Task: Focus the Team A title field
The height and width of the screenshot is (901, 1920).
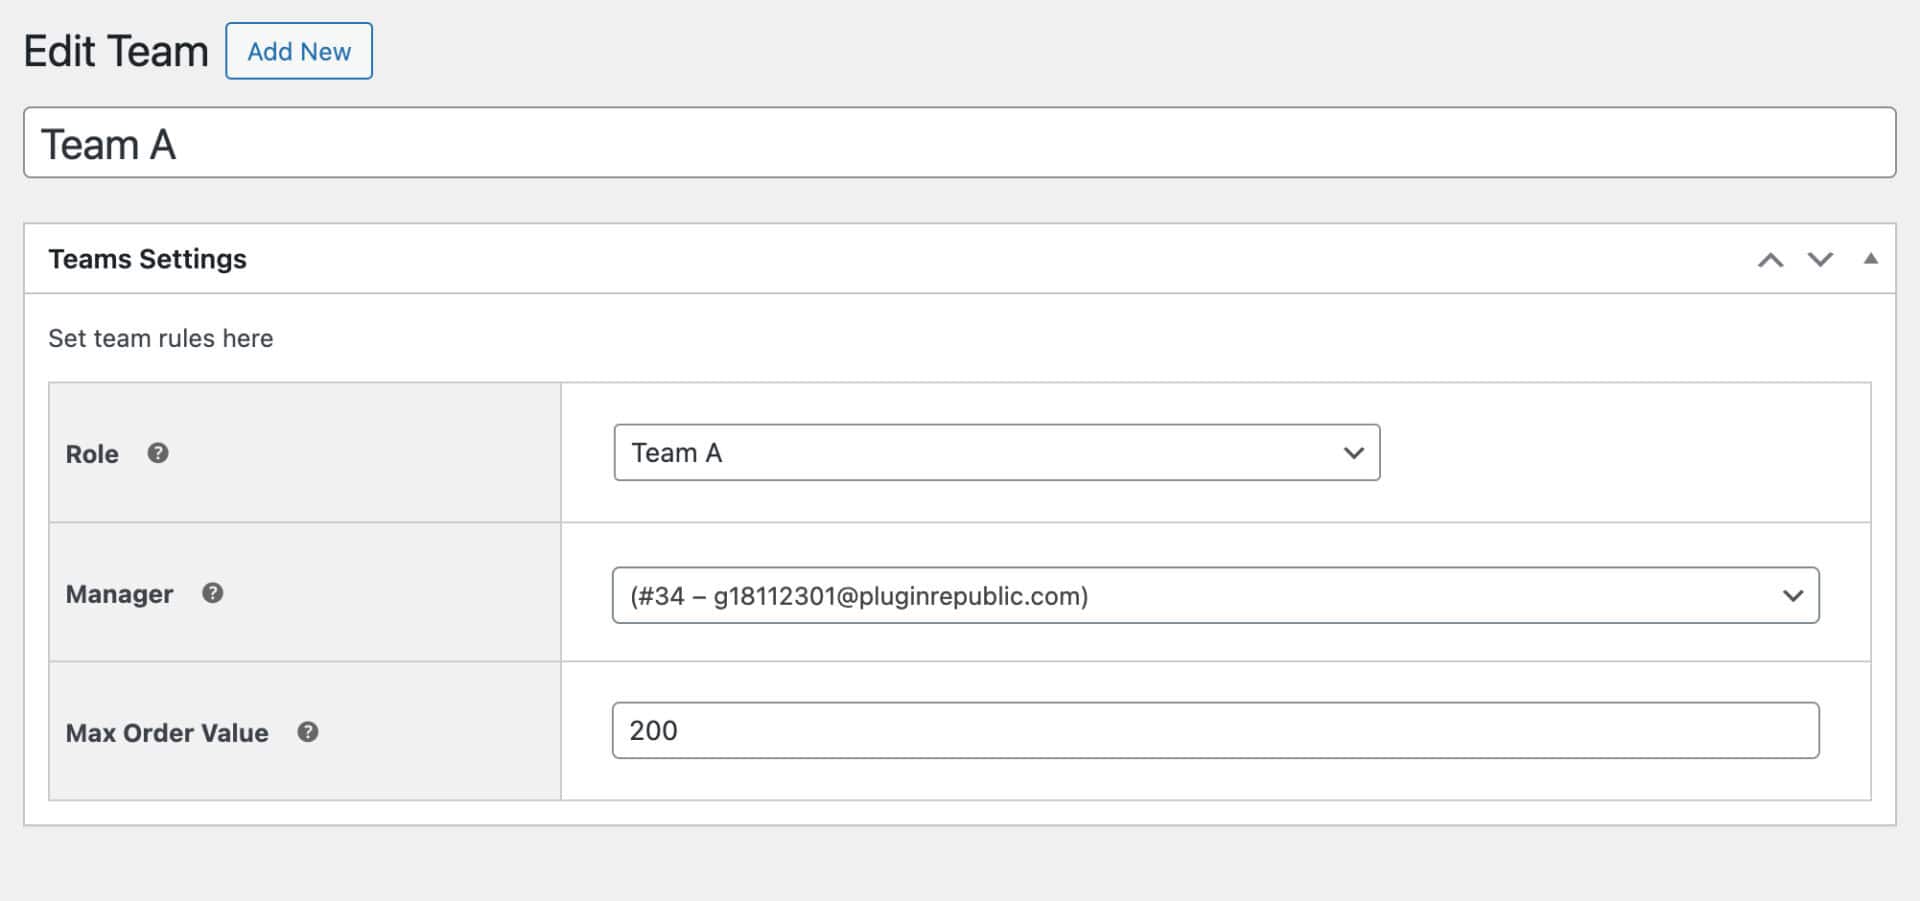Action: (960, 143)
